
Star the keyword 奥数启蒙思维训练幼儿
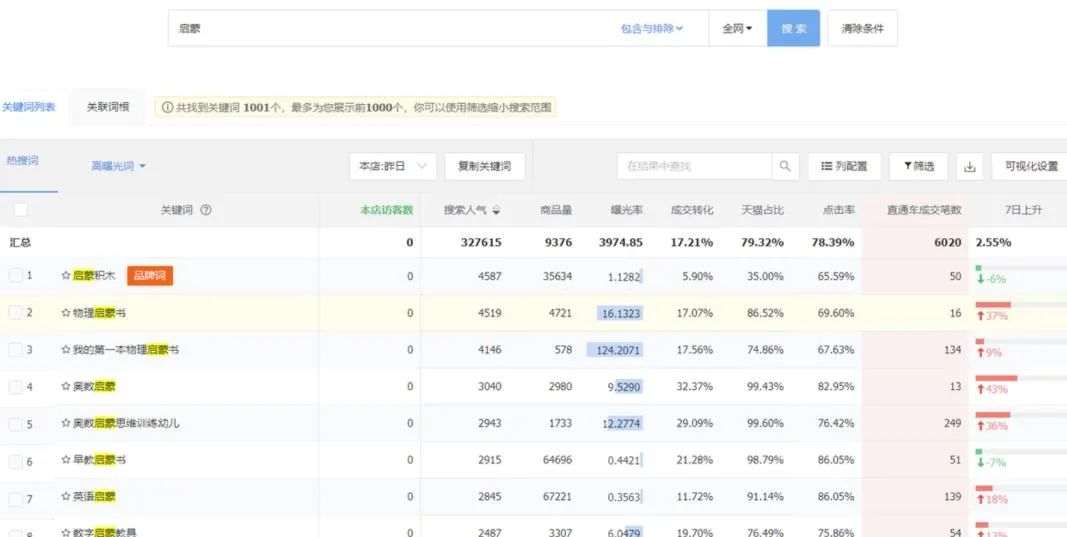[x=66, y=423]
